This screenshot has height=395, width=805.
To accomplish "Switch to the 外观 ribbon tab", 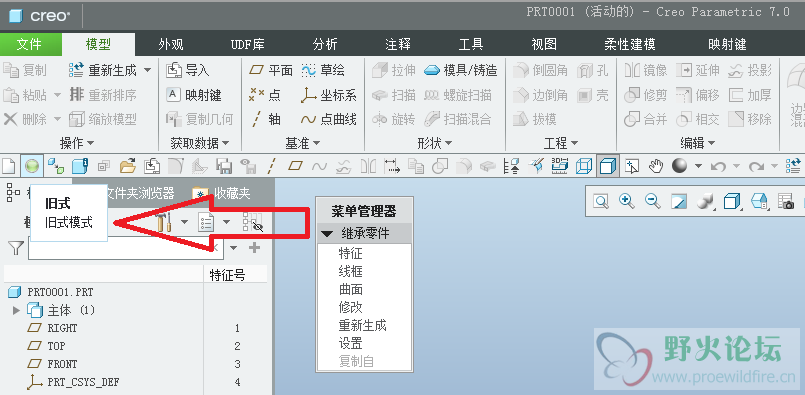I will click(171, 45).
